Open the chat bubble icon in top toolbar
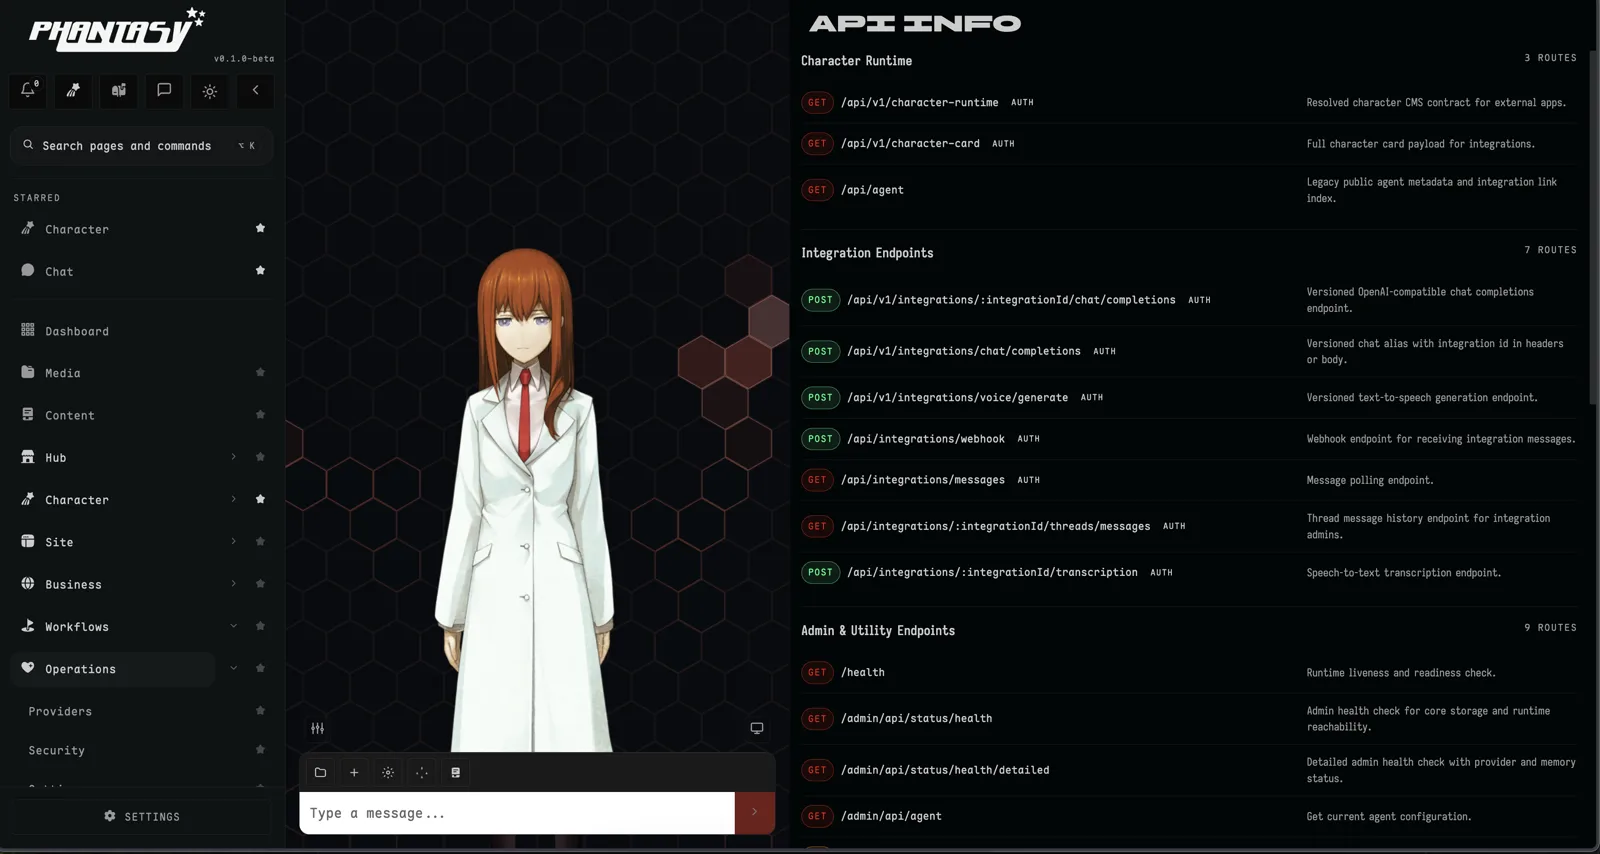Viewport: 1600px width, 854px height. tap(164, 91)
